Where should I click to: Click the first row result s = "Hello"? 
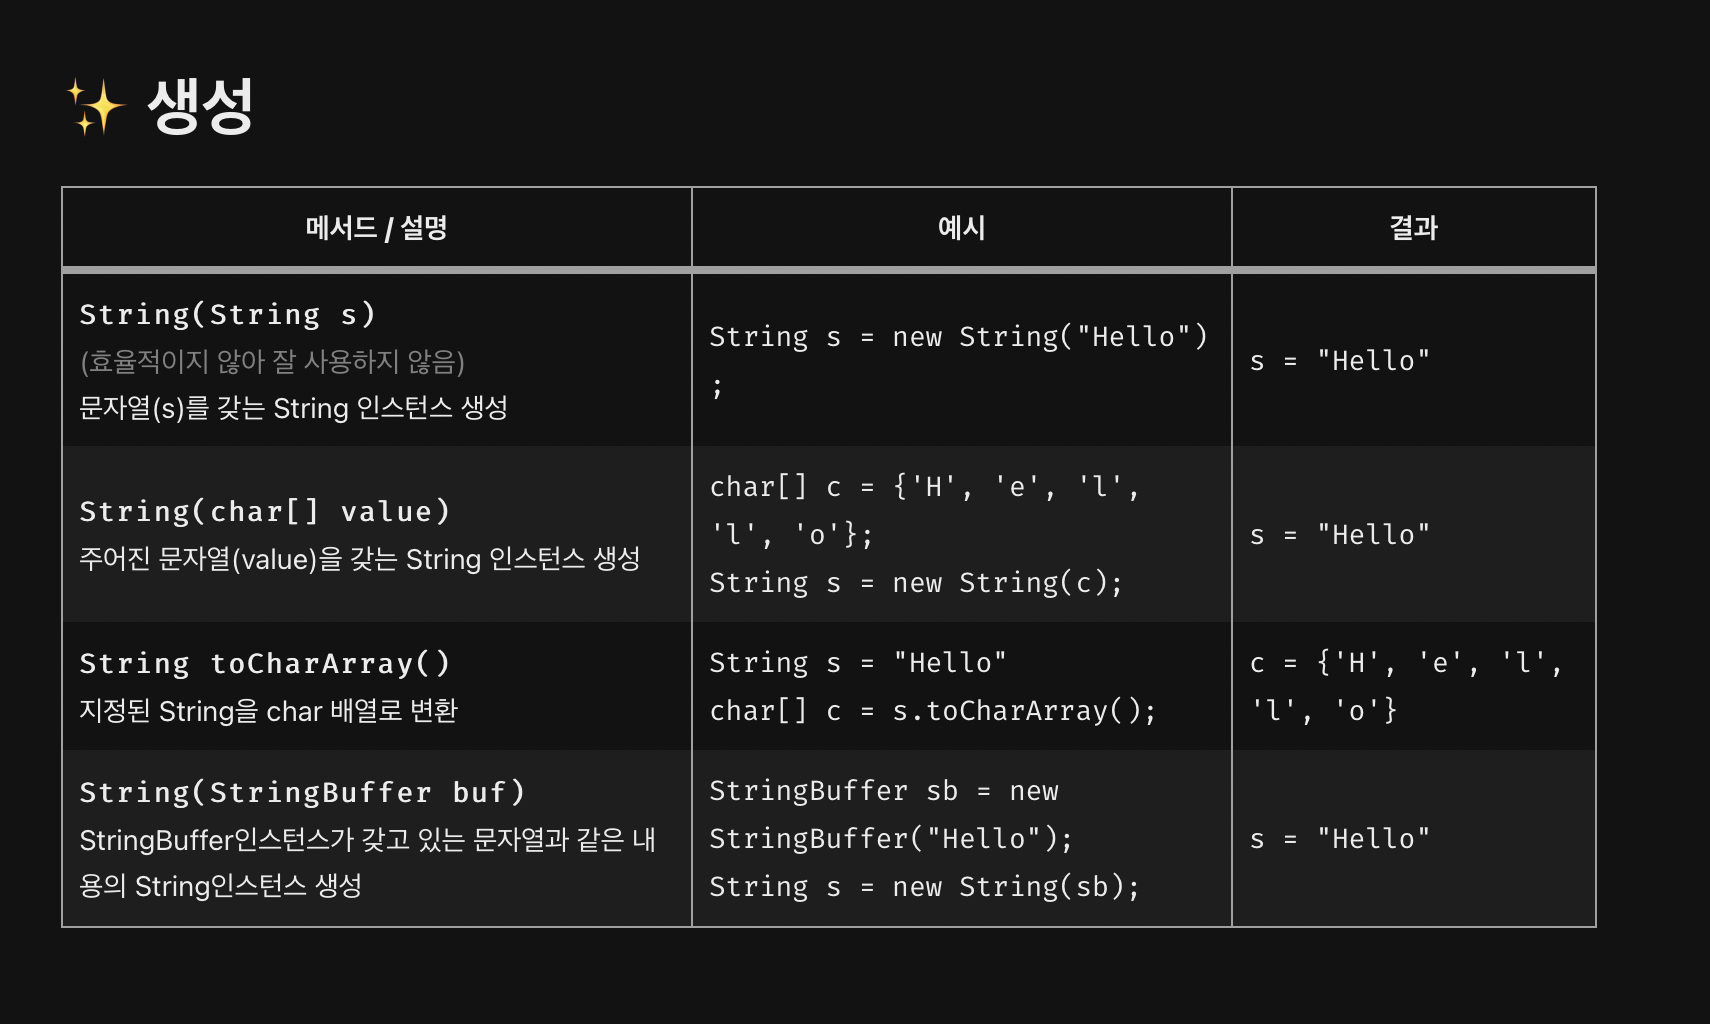[x=1340, y=361]
